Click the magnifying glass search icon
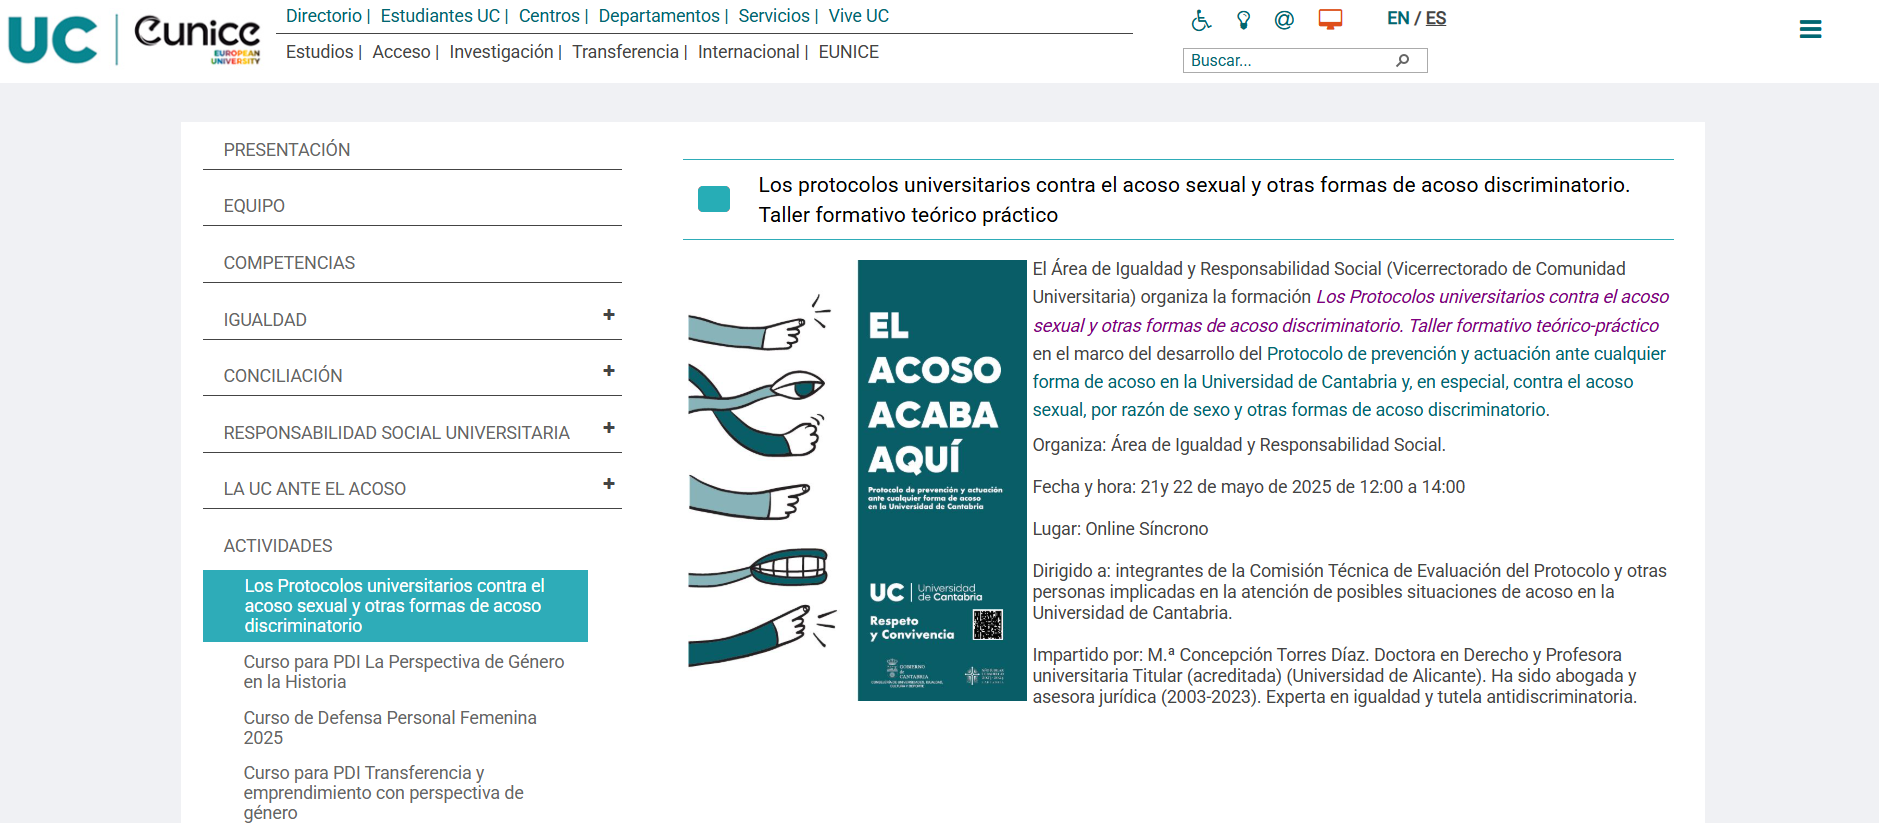Viewport: 1879px width, 823px height. click(x=1403, y=61)
